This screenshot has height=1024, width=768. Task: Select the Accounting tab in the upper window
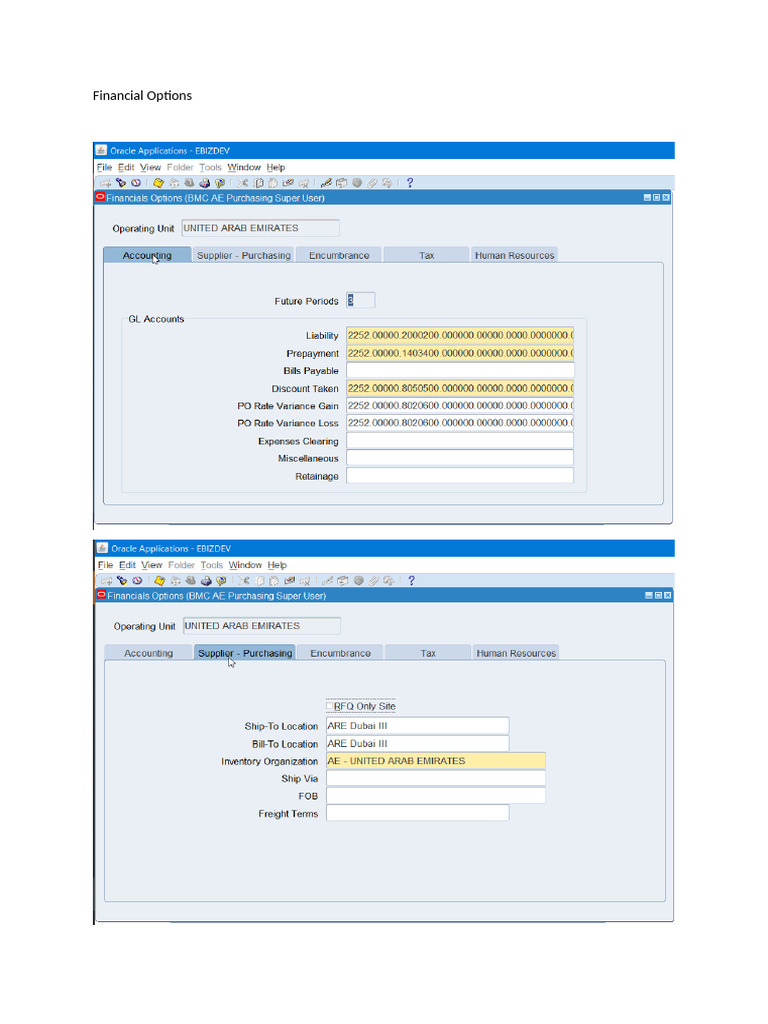click(x=147, y=255)
